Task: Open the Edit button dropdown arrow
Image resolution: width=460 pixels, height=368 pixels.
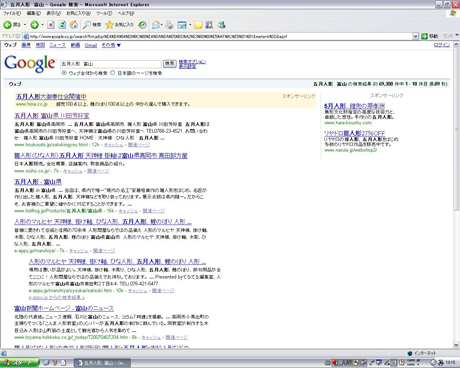Action: [190, 25]
